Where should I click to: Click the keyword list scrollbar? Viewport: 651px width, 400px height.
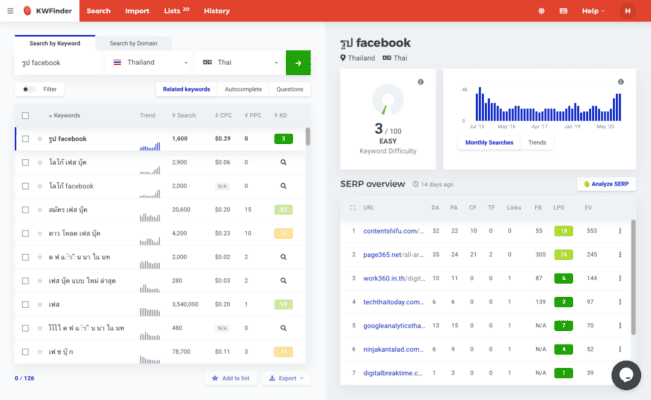tap(308, 137)
